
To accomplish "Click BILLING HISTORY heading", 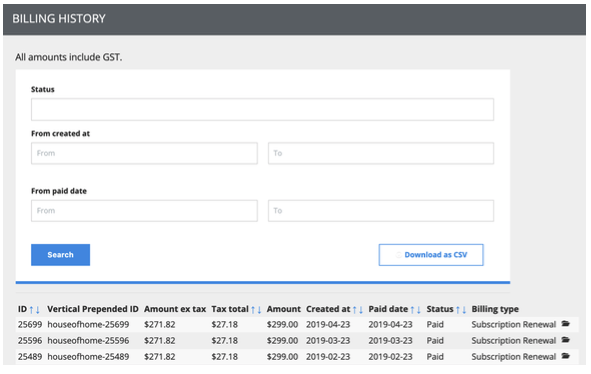I will 59,19.
